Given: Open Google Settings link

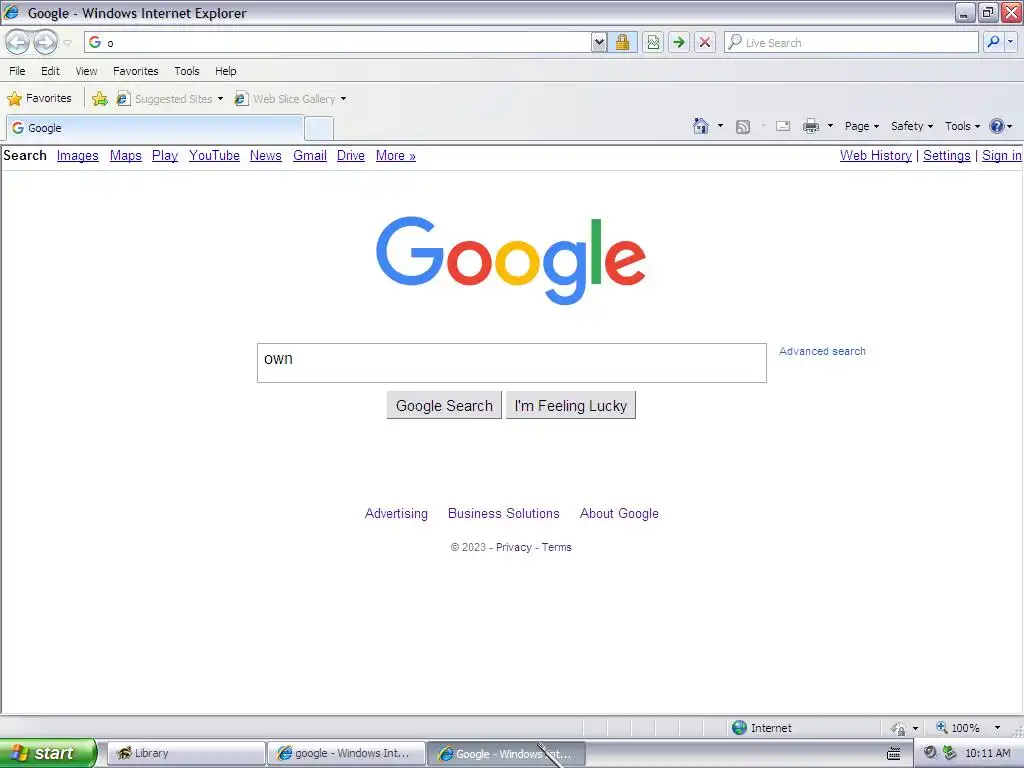Looking at the screenshot, I should coord(946,155).
